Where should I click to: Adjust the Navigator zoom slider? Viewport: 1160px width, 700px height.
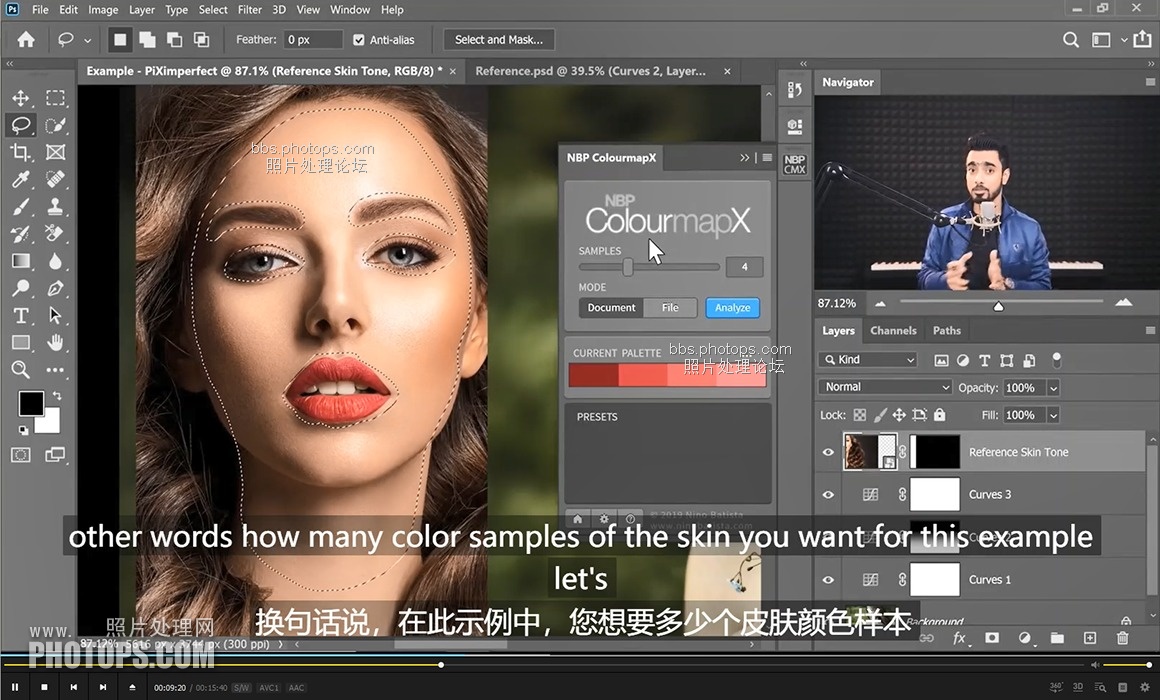click(1001, 304)
